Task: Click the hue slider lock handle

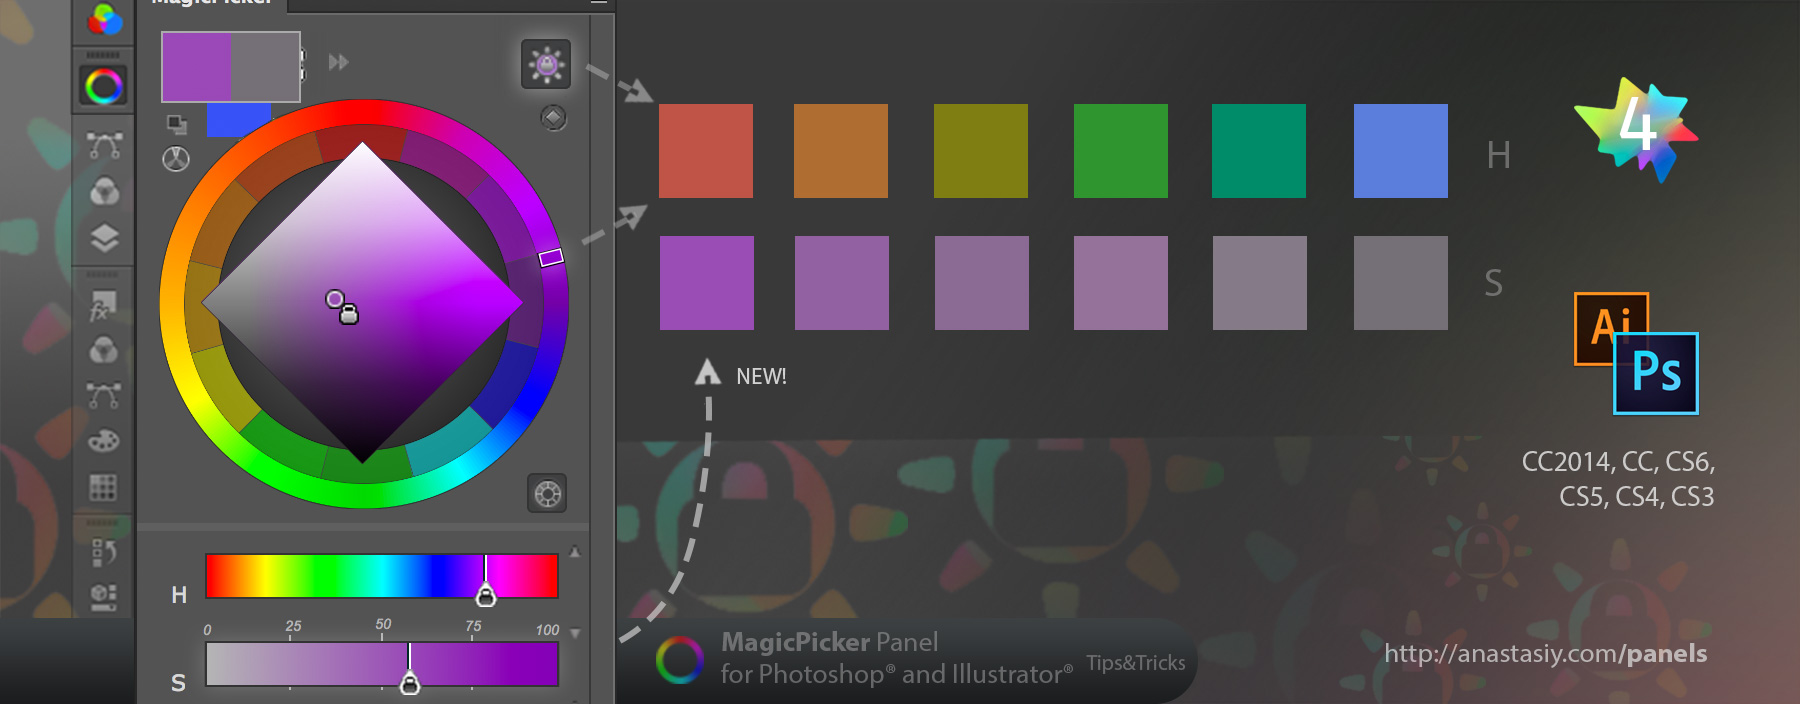Action: tap(486, 596)
